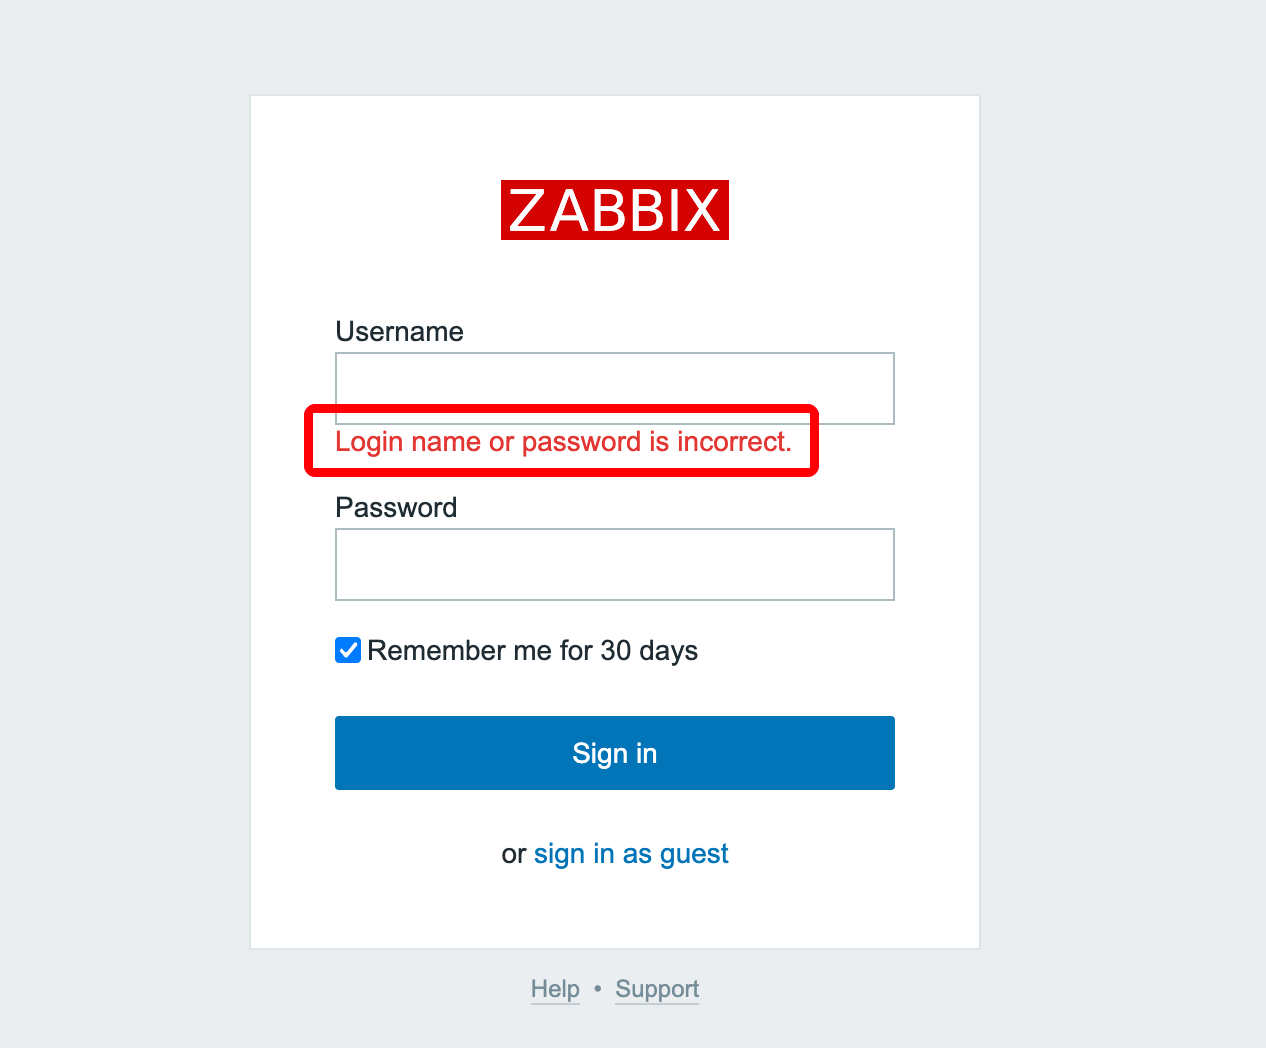Click blank white area below the guest link
The image size is (1266, 1048).
pos(614,908)
